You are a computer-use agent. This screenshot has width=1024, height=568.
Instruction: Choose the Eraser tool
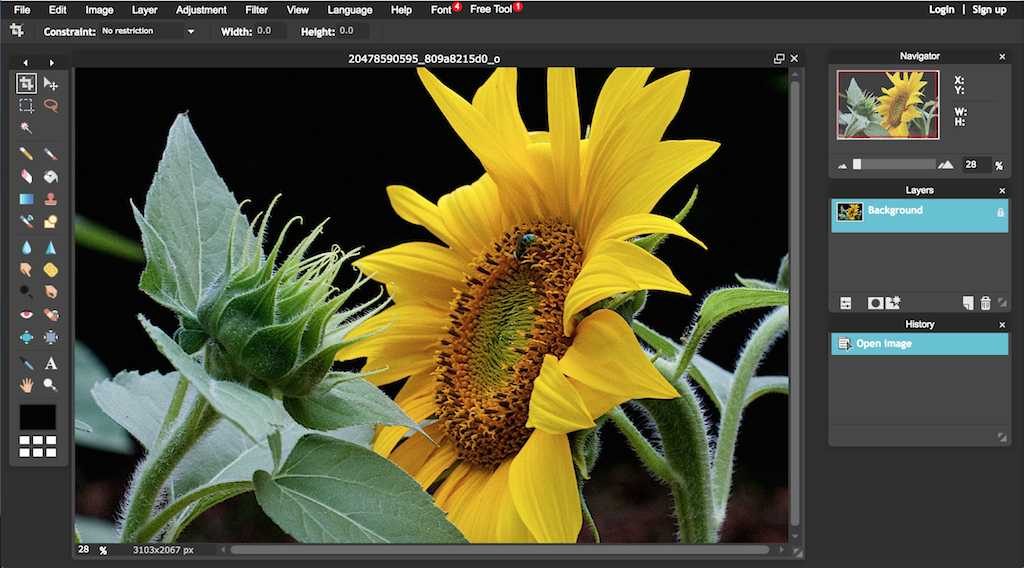pyautogui.click(x=27, y=176)
